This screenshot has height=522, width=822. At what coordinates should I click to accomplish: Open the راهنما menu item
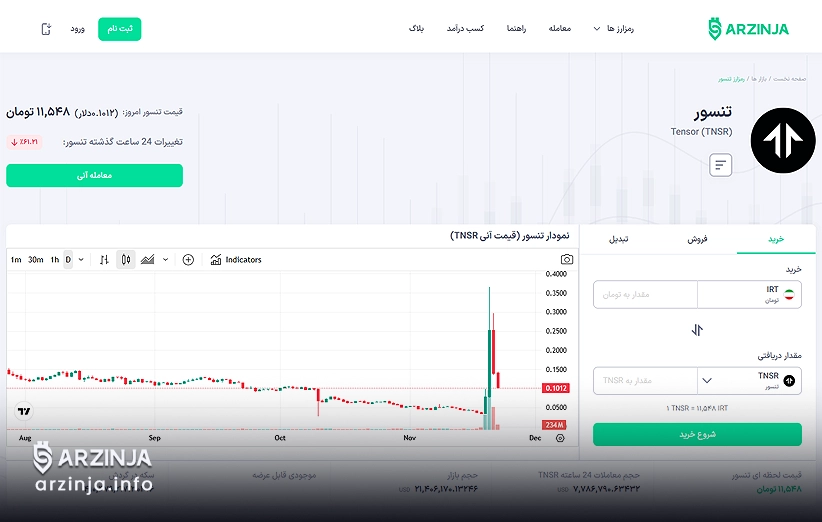tap(516, 29)
